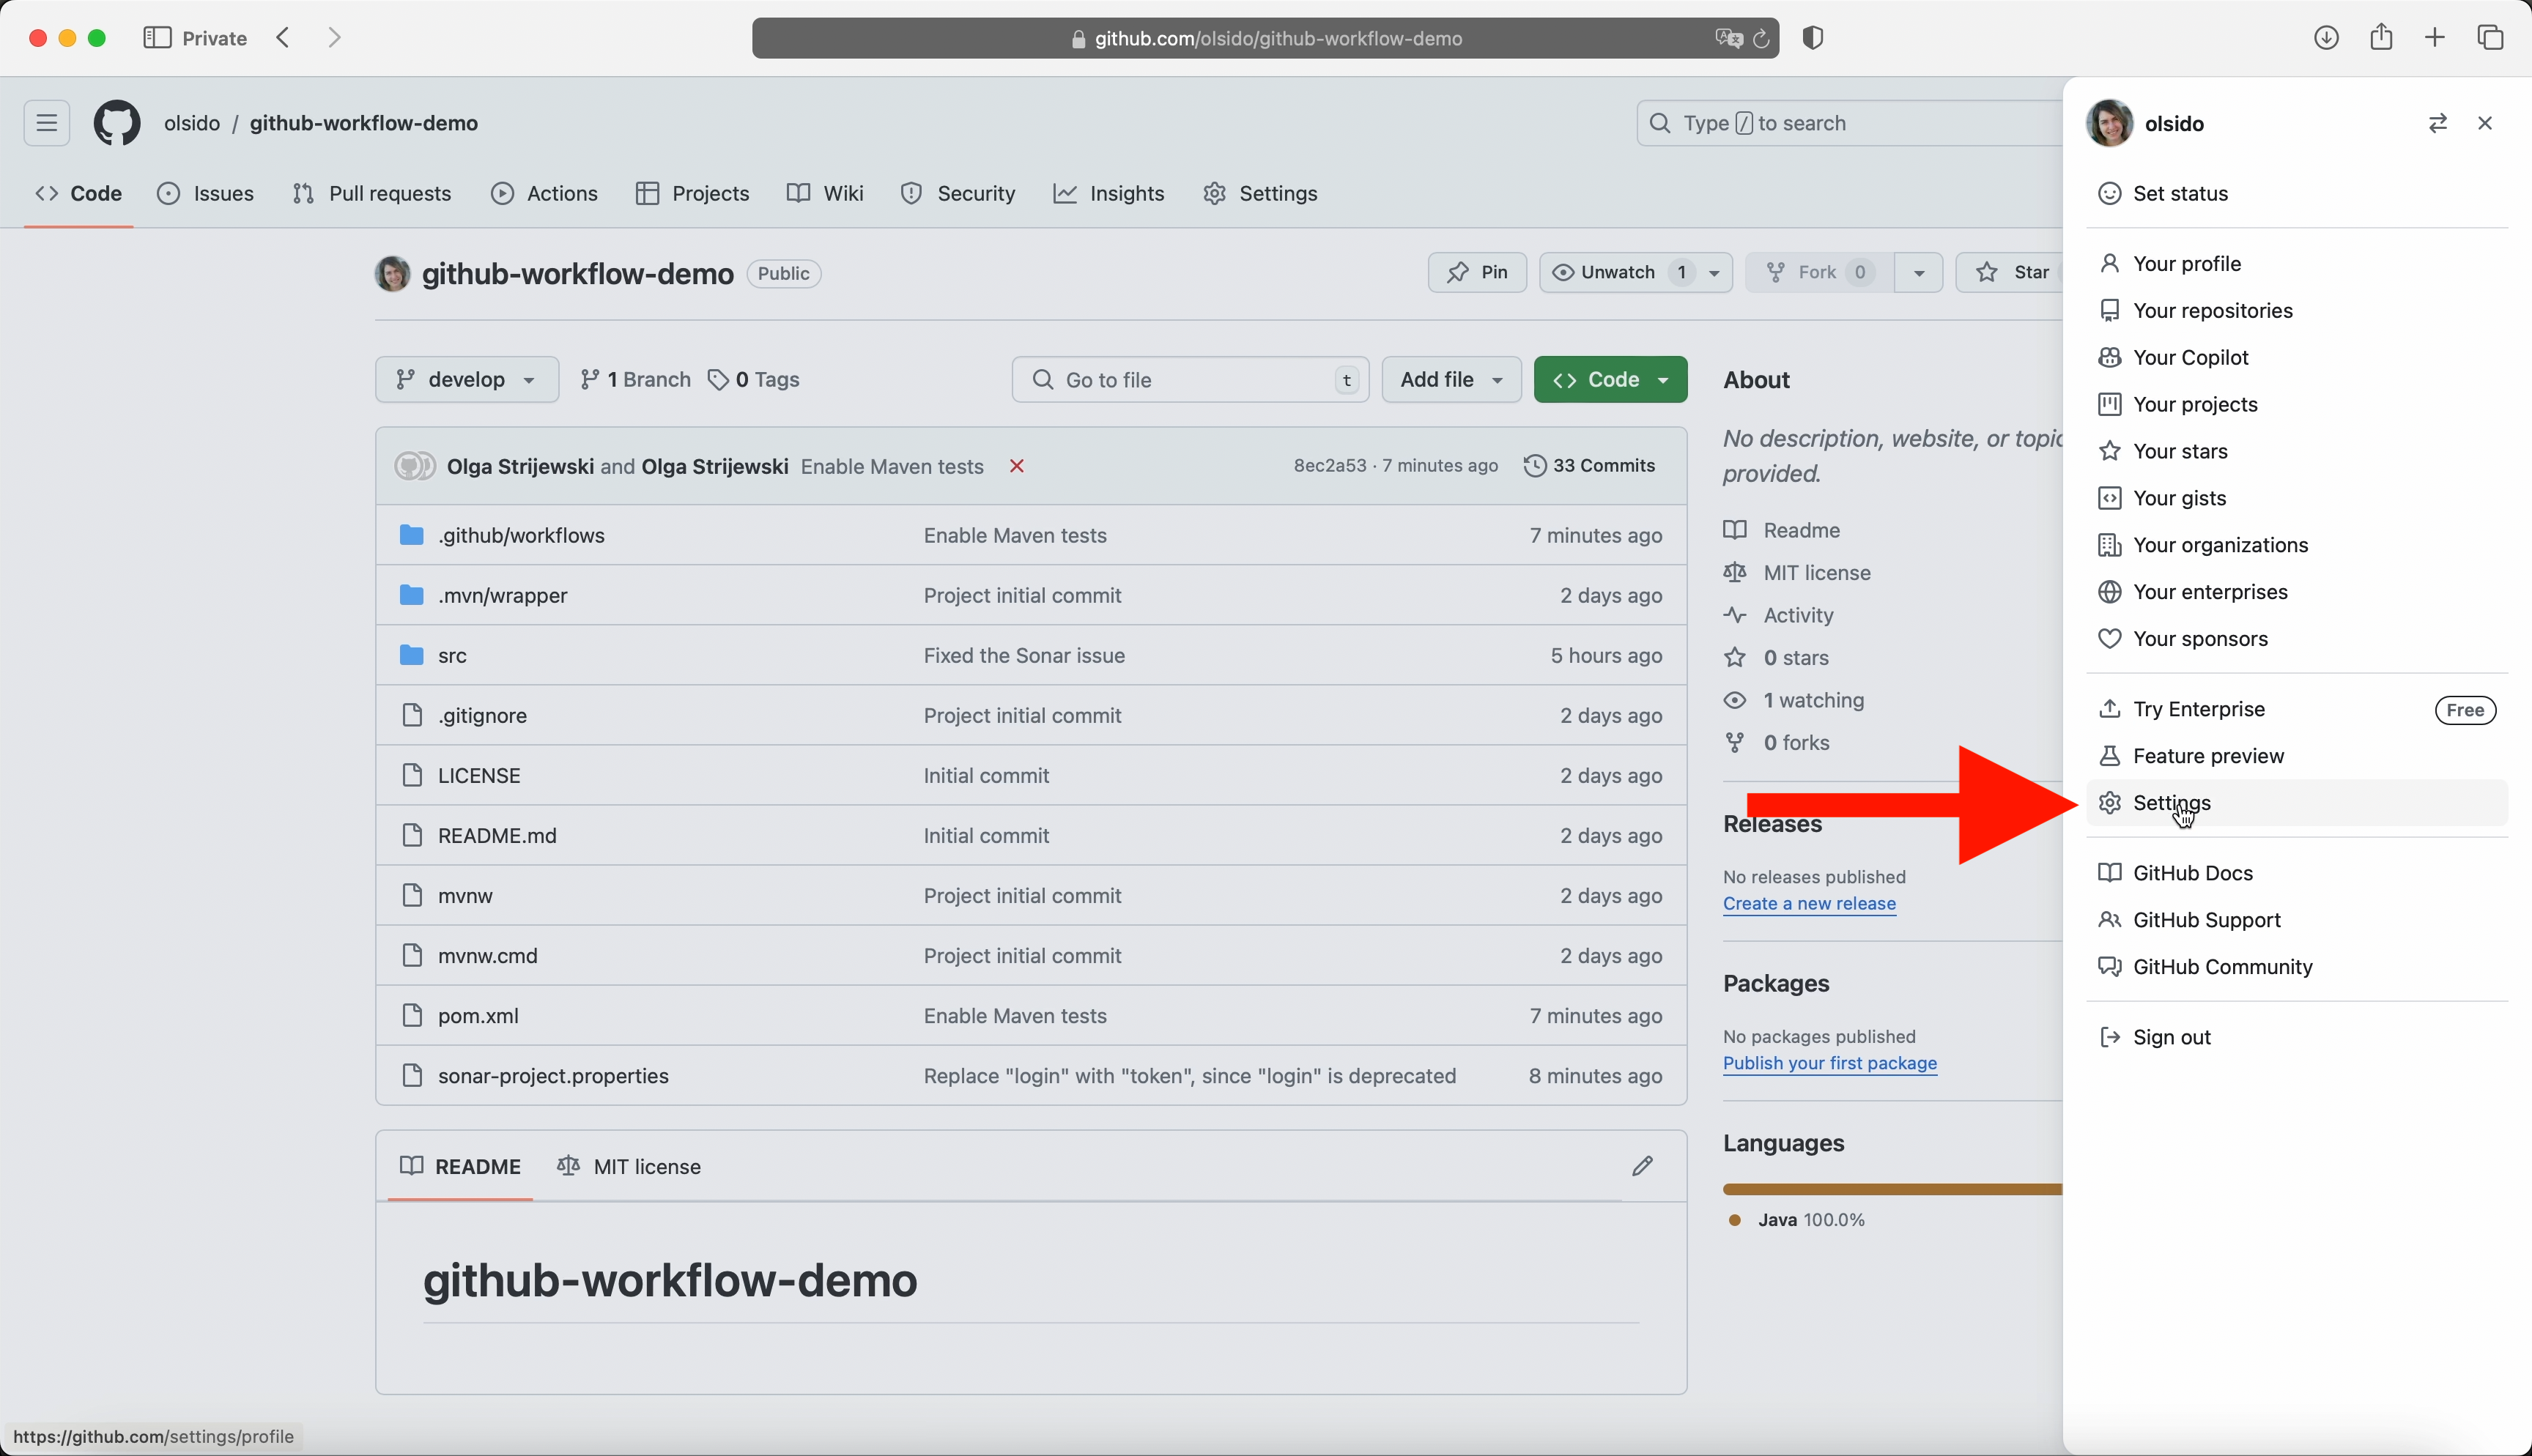Click Safari's downloads icon
The width and height of the screenshot is (2532, 1456).
(x=2326, y=38)
